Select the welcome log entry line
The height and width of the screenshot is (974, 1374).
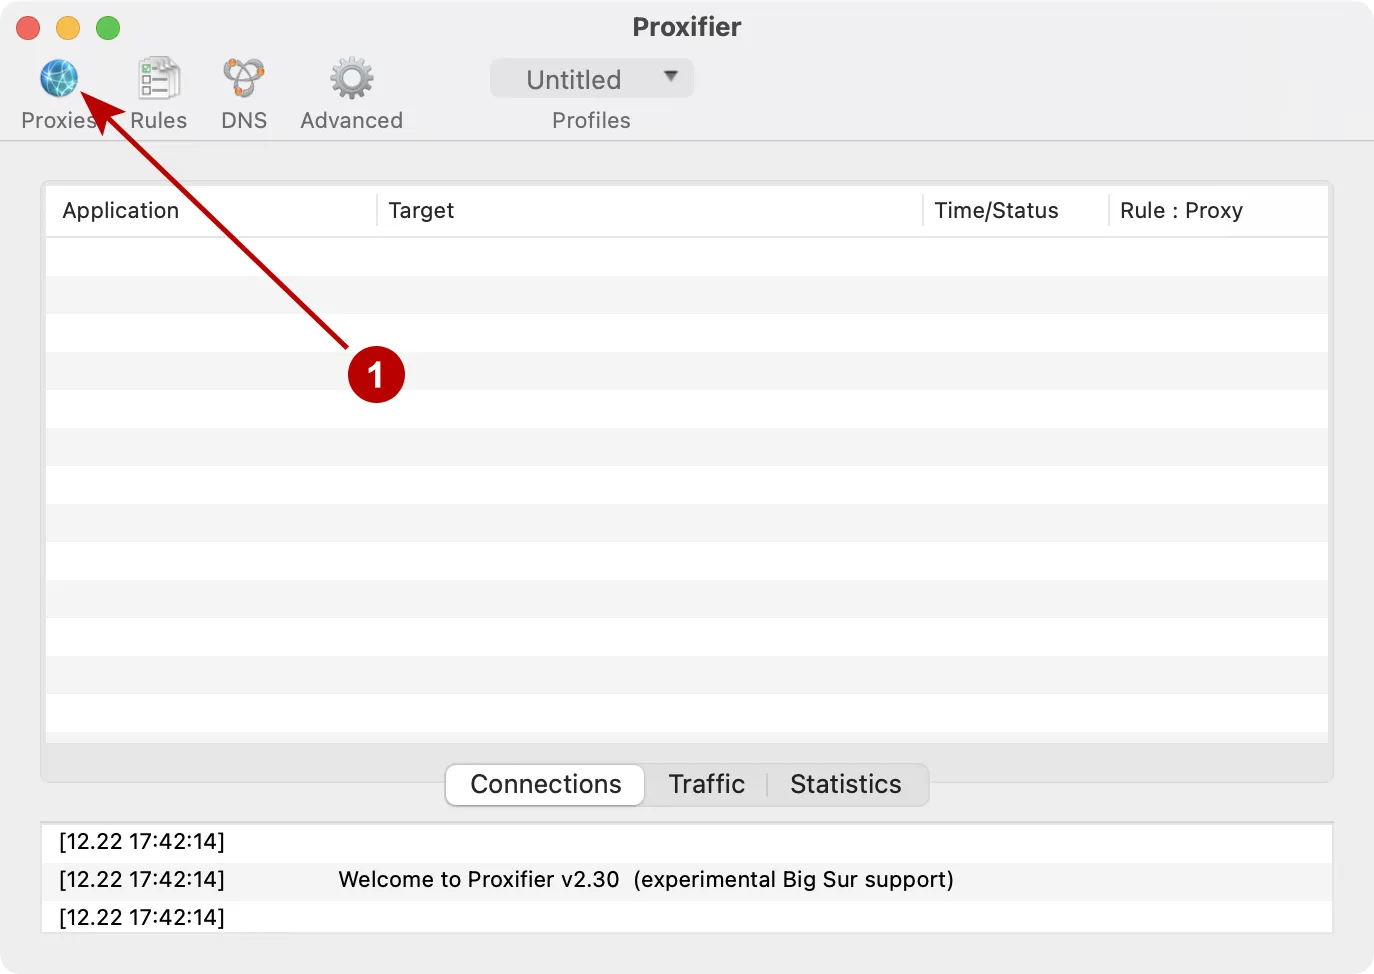pos(646,879)
